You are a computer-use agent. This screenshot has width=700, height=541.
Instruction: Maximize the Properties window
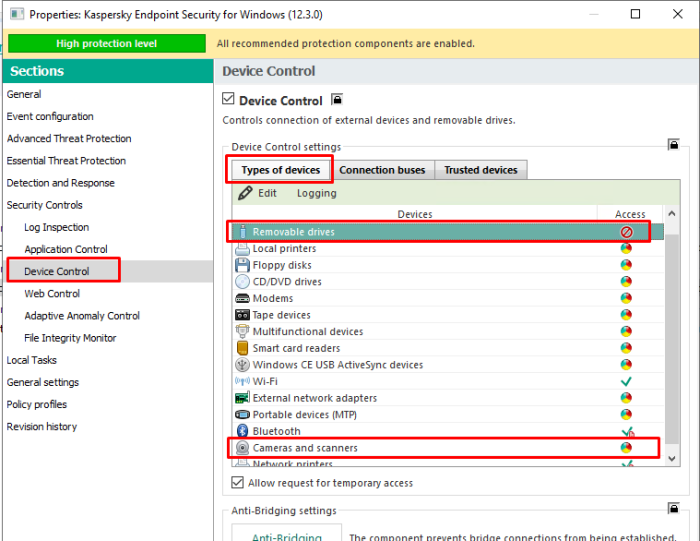coord(635,14)
